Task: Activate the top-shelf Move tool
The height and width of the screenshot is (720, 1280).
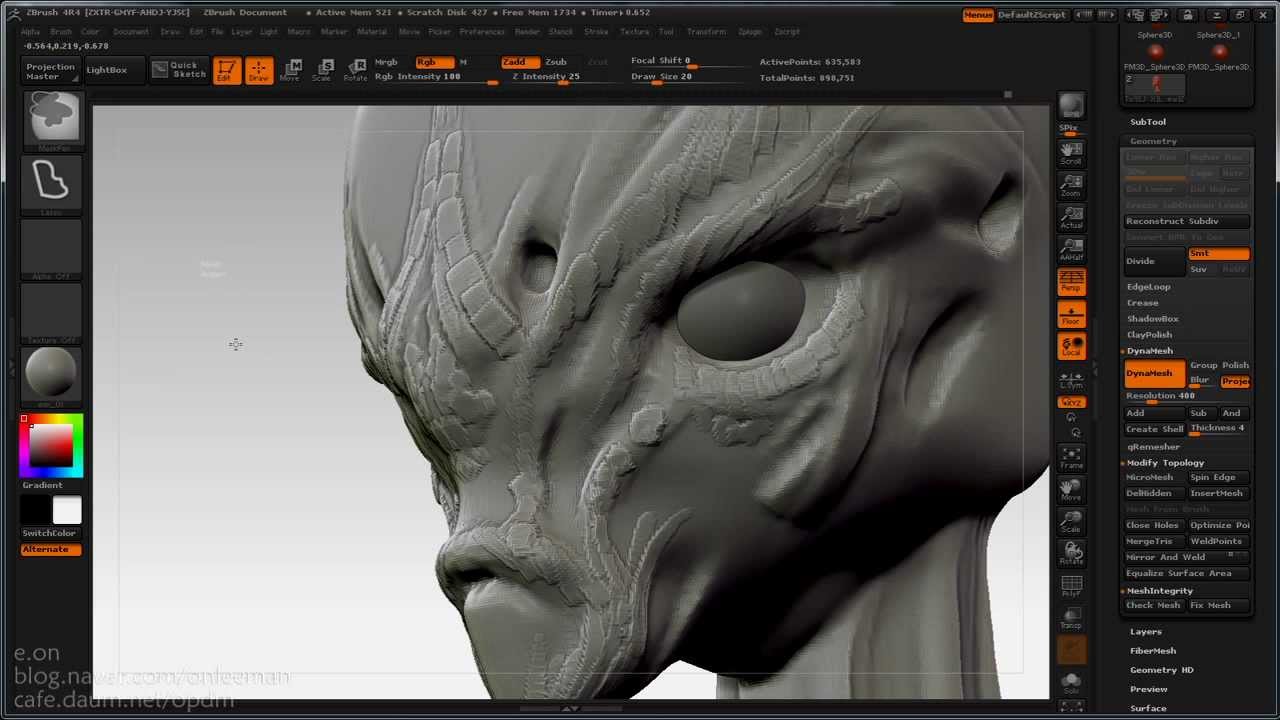Action: click(x=291, y=70)
